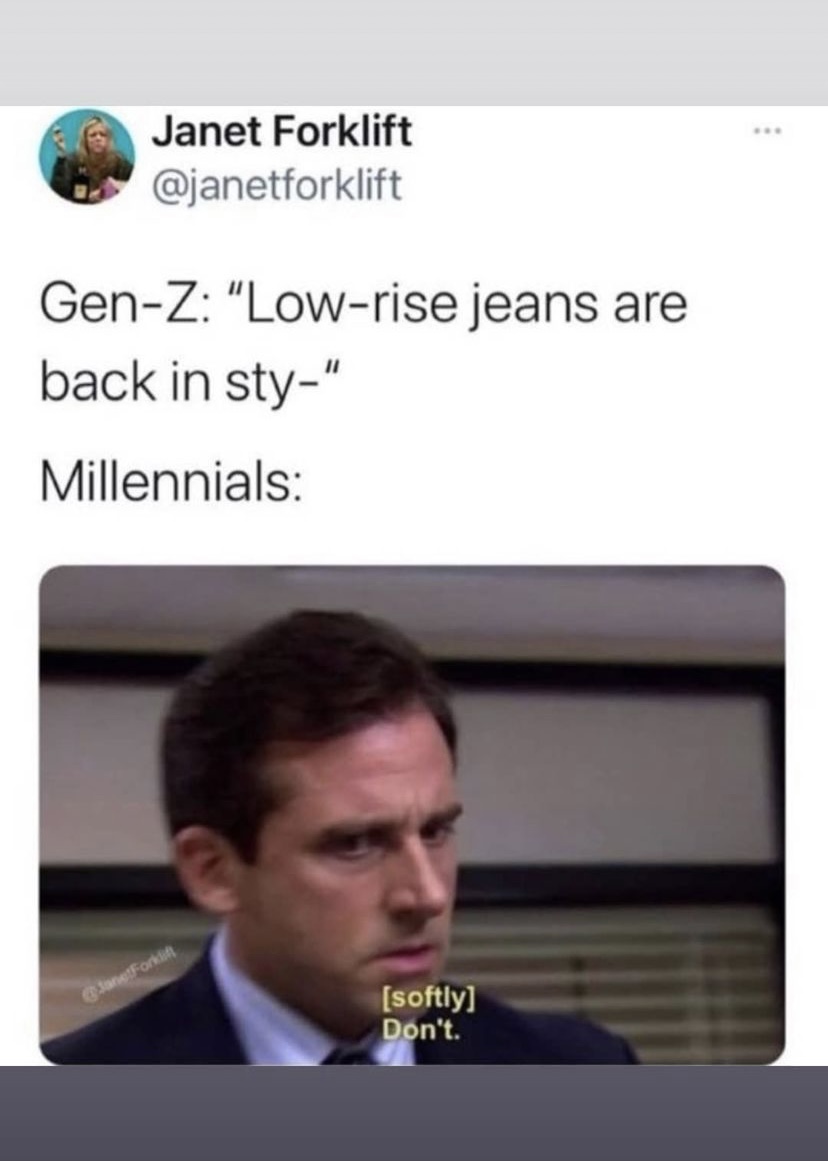Tap the dark gray bar below the image

[414, 1113]
